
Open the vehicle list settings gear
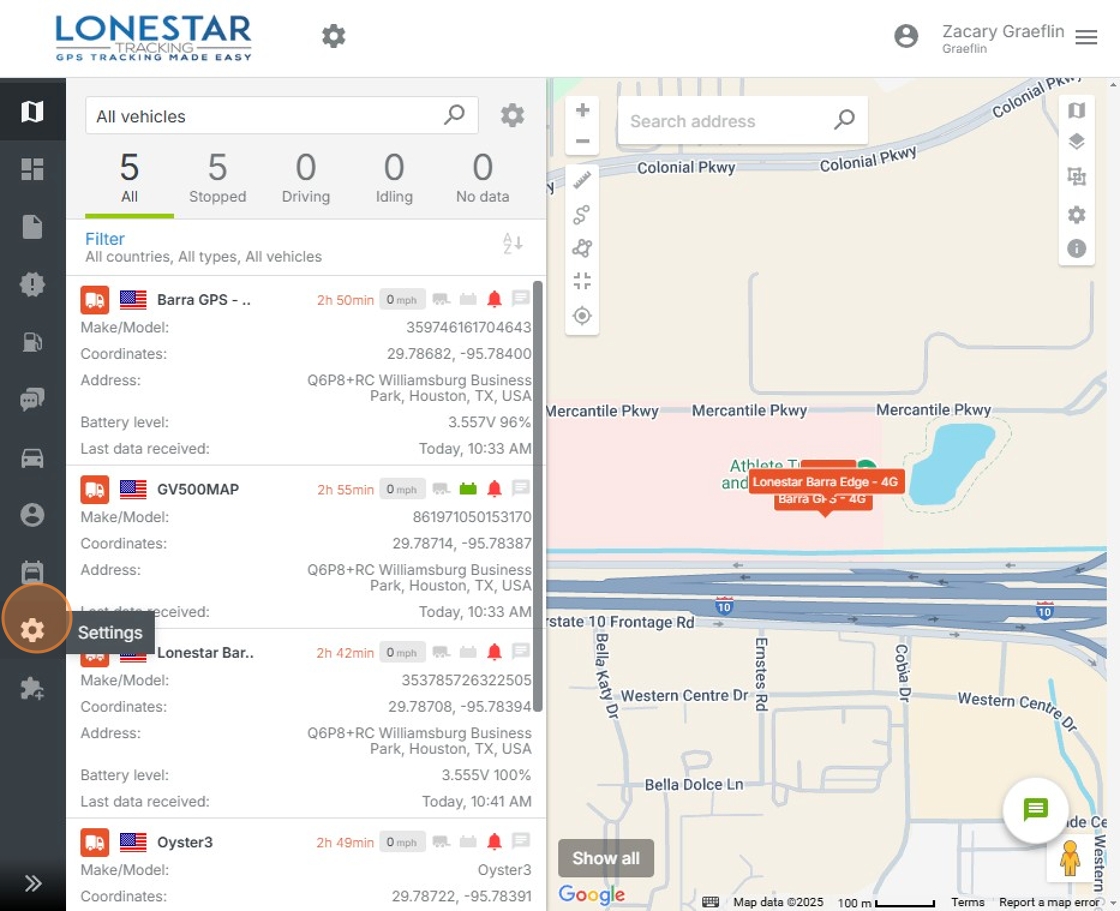(x=512, y=115)
